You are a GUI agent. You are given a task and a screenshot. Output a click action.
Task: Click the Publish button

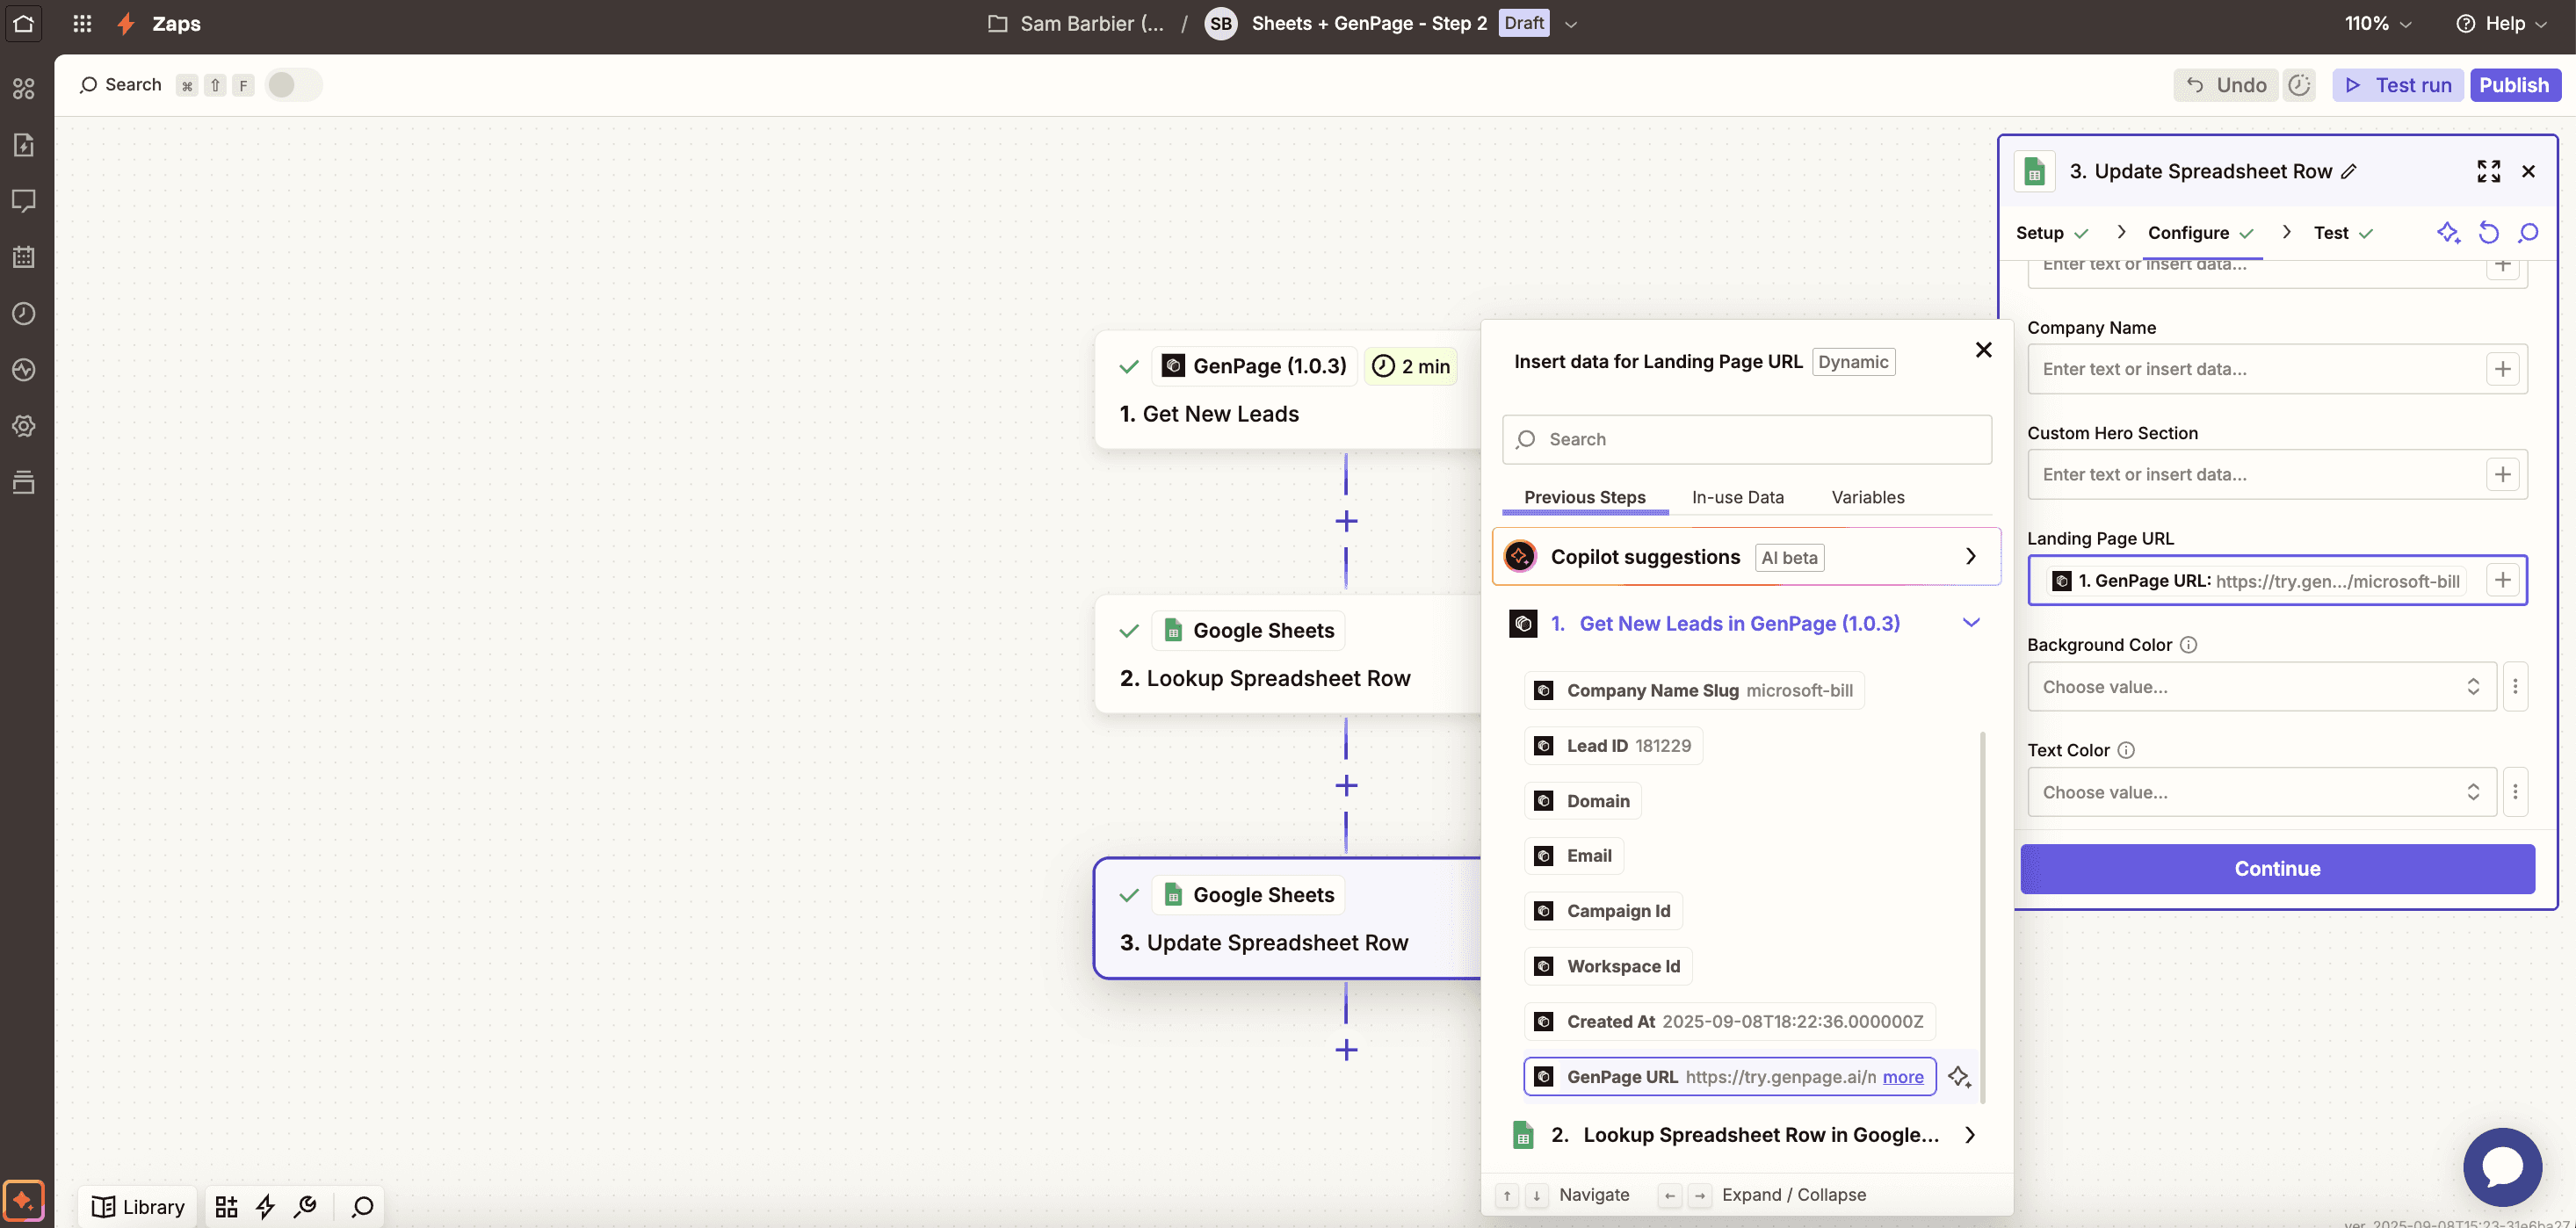pos(2513,85)
